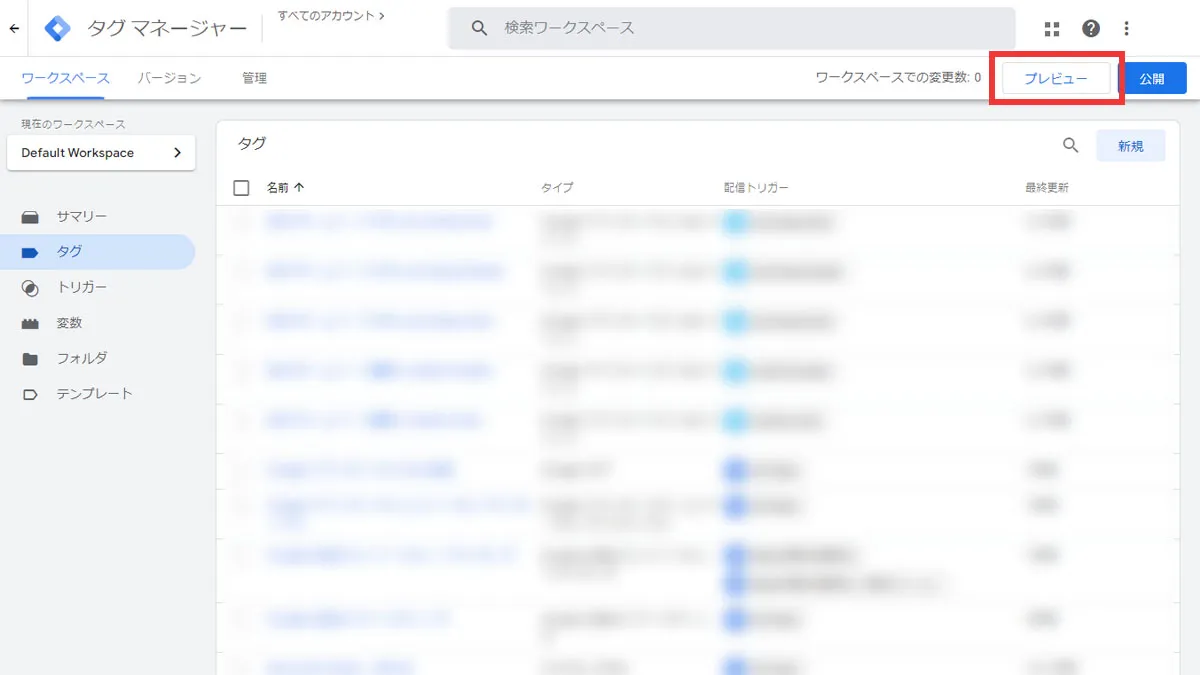Check the checkbox of the first tag row
The width and height of the screenshot is (1200, 675).
[x=242, y=222]
